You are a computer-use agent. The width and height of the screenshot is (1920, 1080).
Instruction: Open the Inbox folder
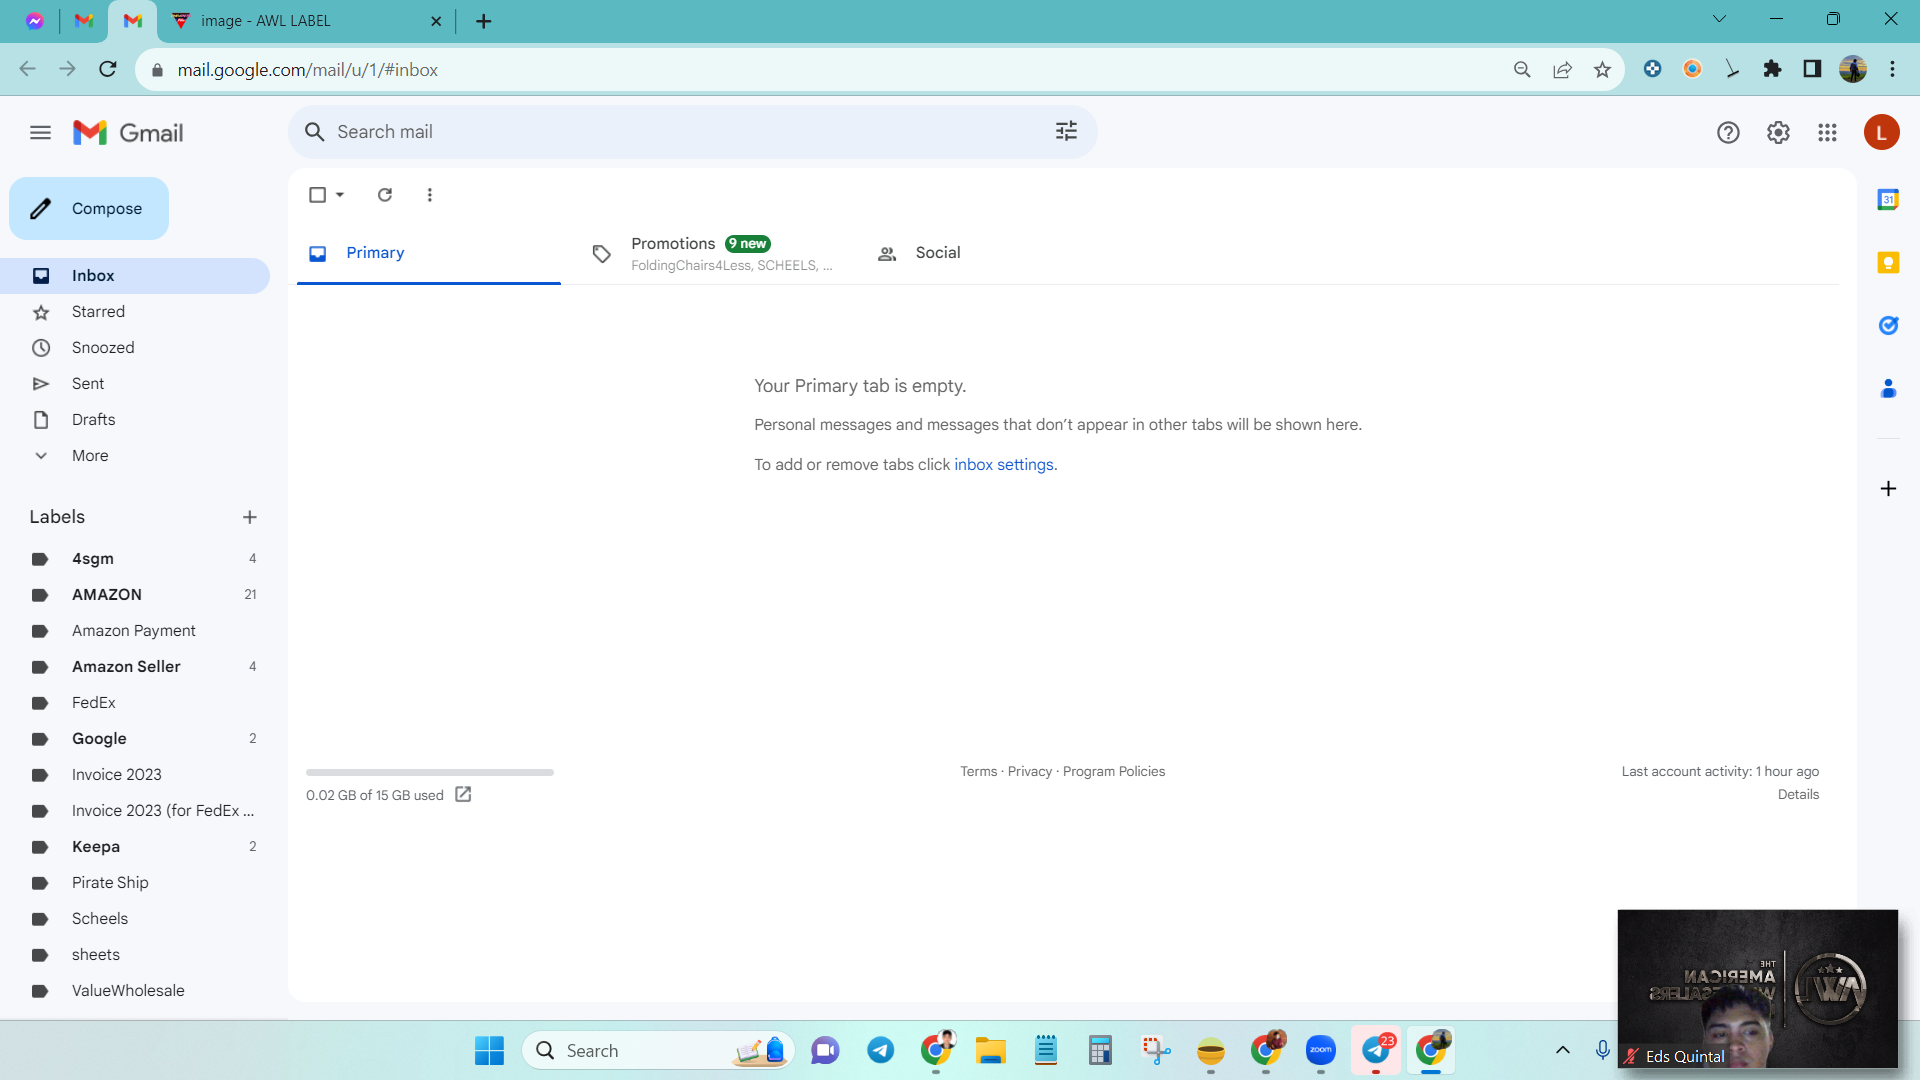pos(135,276)
